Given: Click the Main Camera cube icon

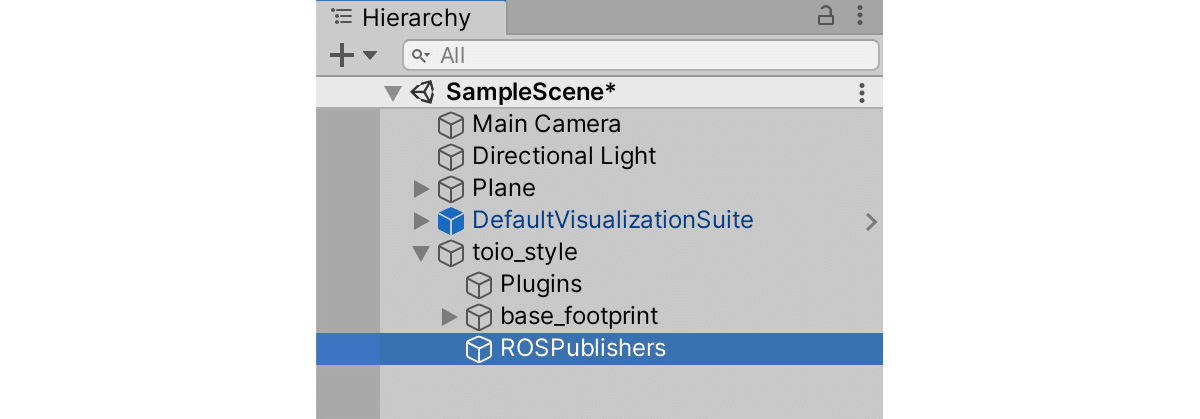Looking at the screenshot, I should (452, 125).
